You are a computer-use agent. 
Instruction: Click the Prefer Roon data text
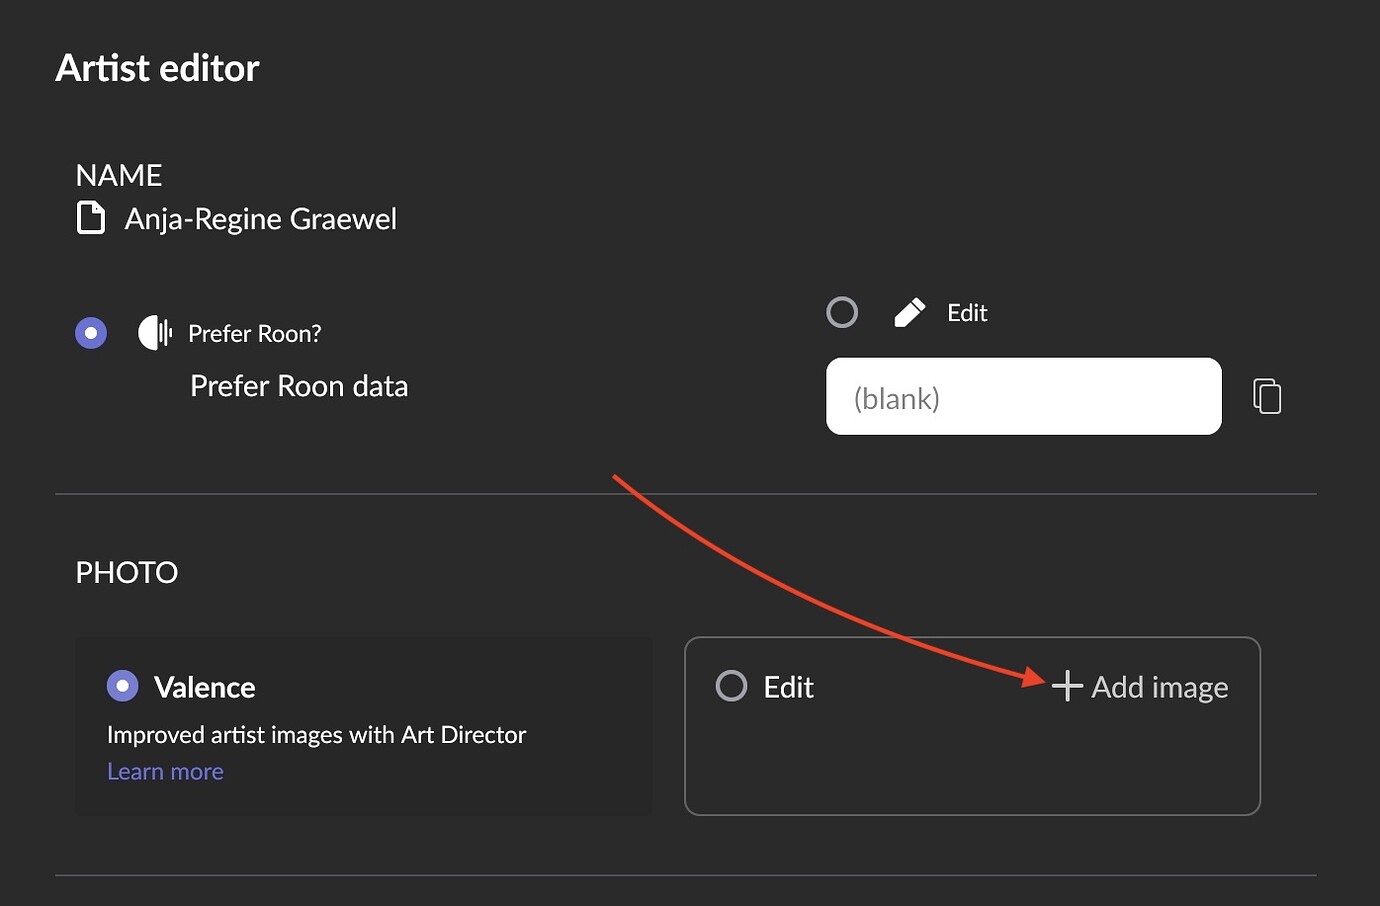click(x=299, y=386)
